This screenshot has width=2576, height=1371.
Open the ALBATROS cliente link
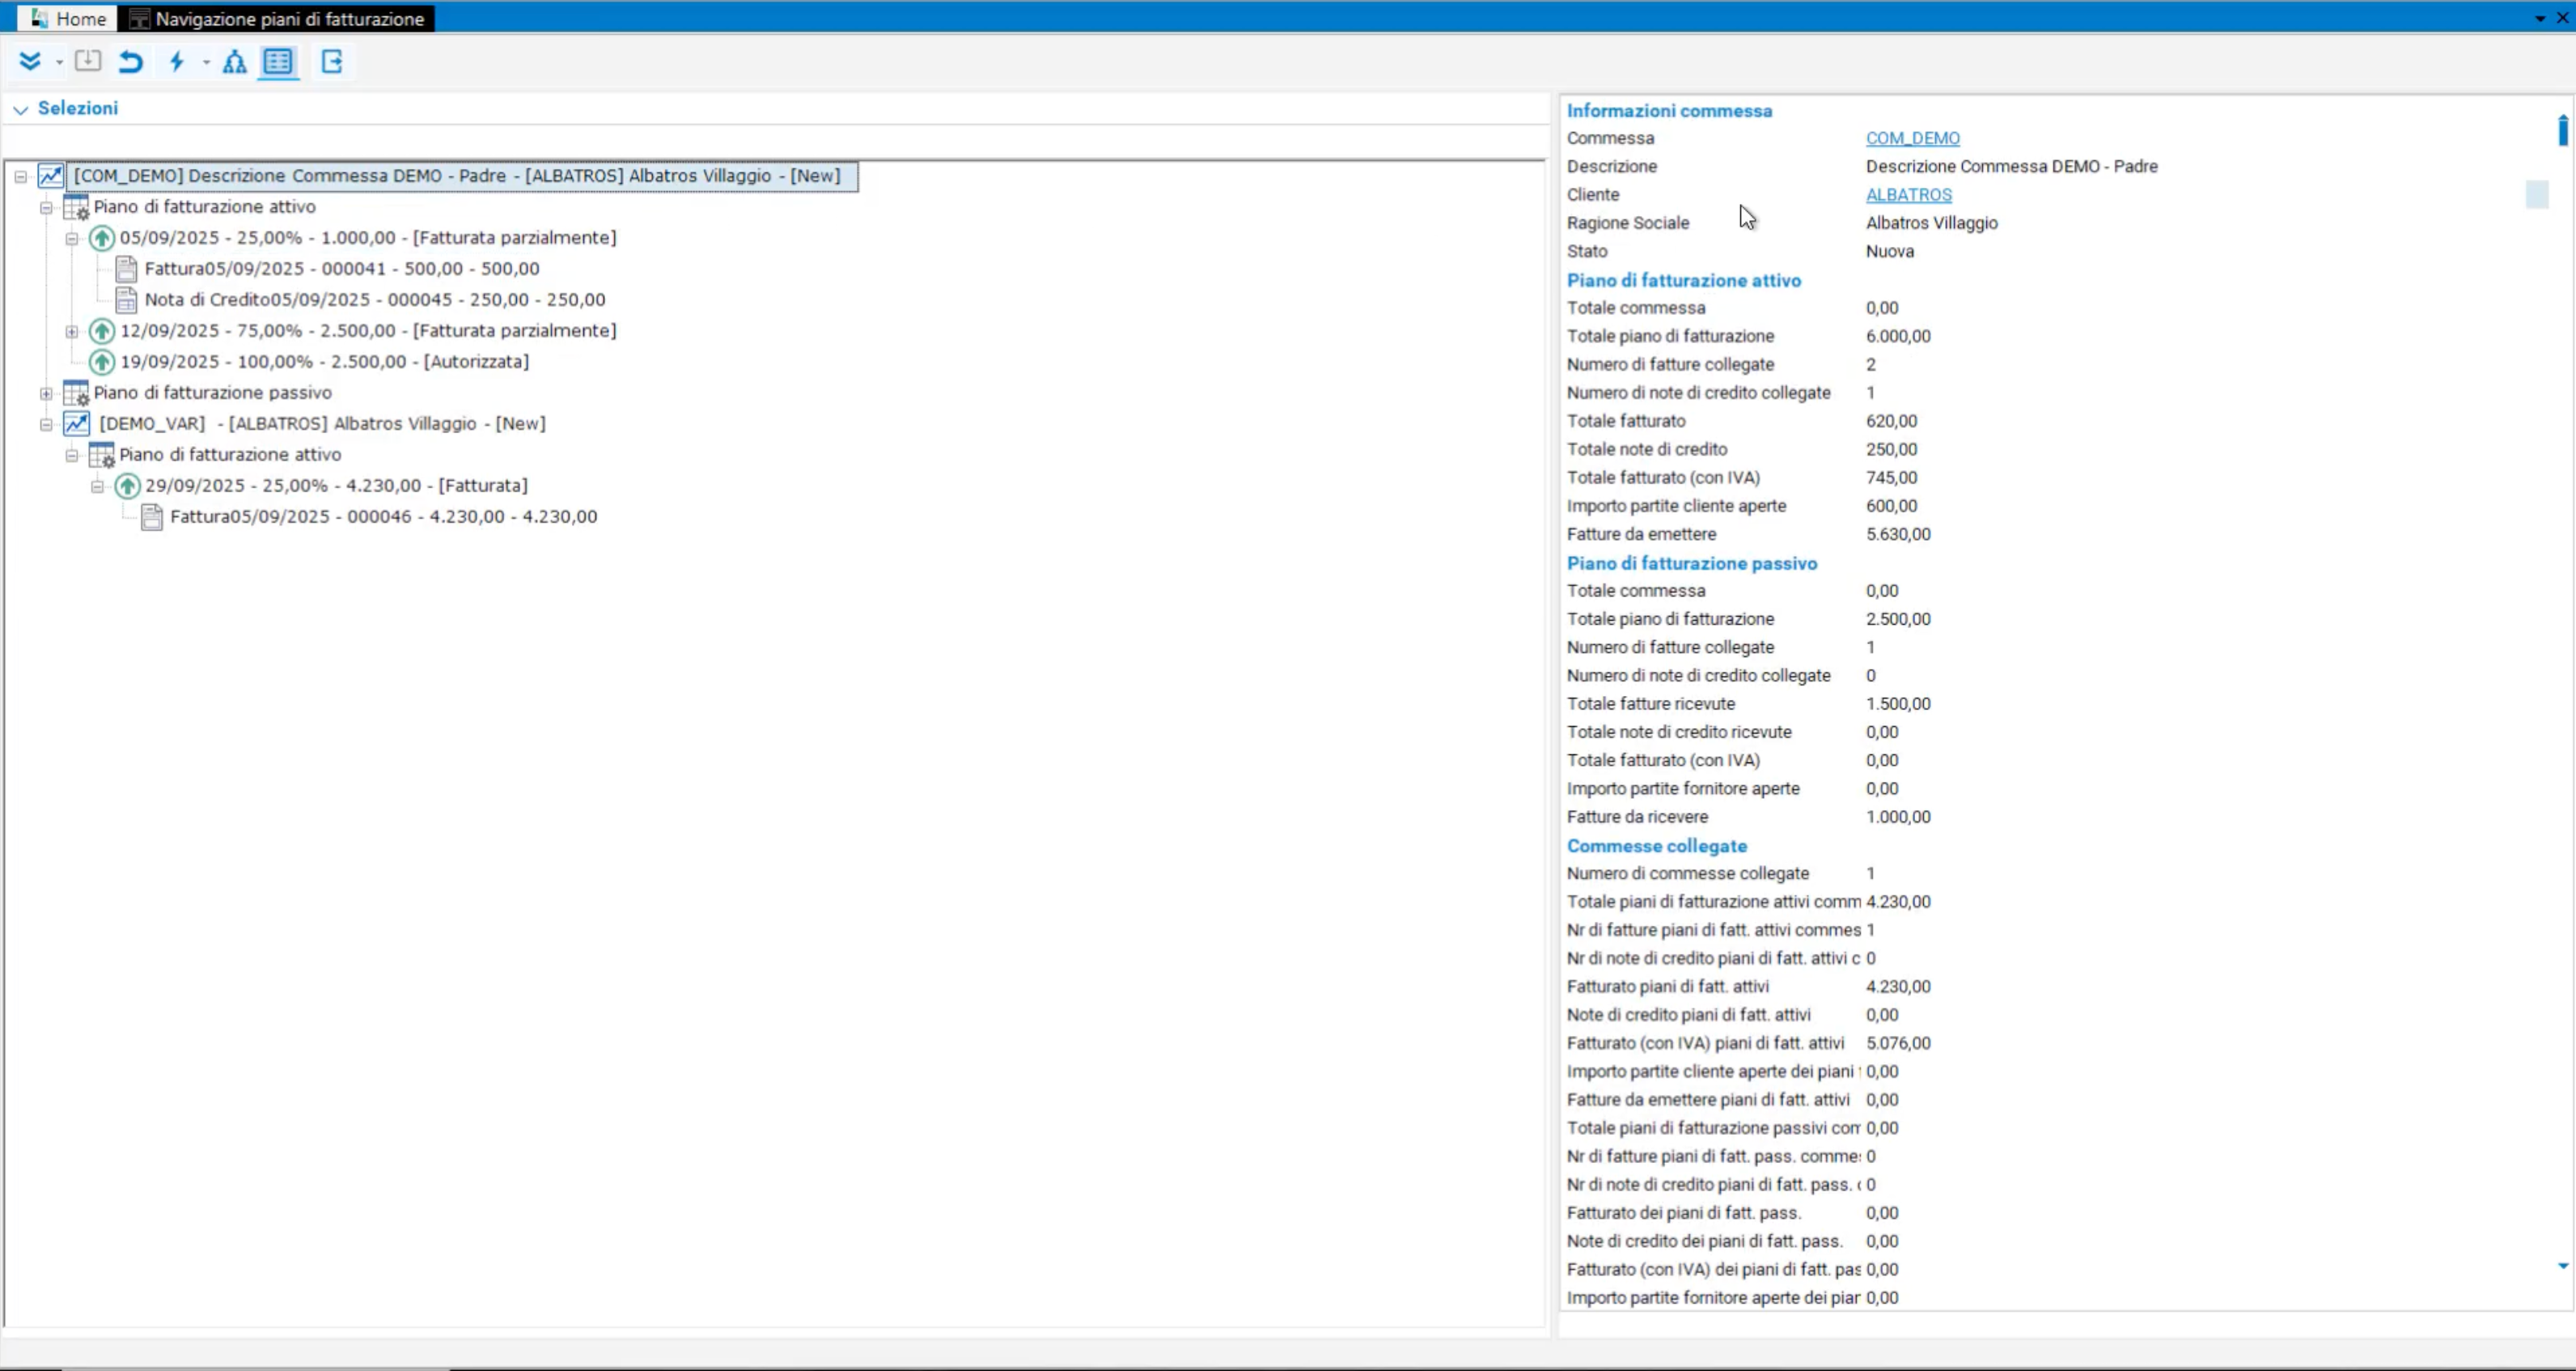coord(1908,195)
